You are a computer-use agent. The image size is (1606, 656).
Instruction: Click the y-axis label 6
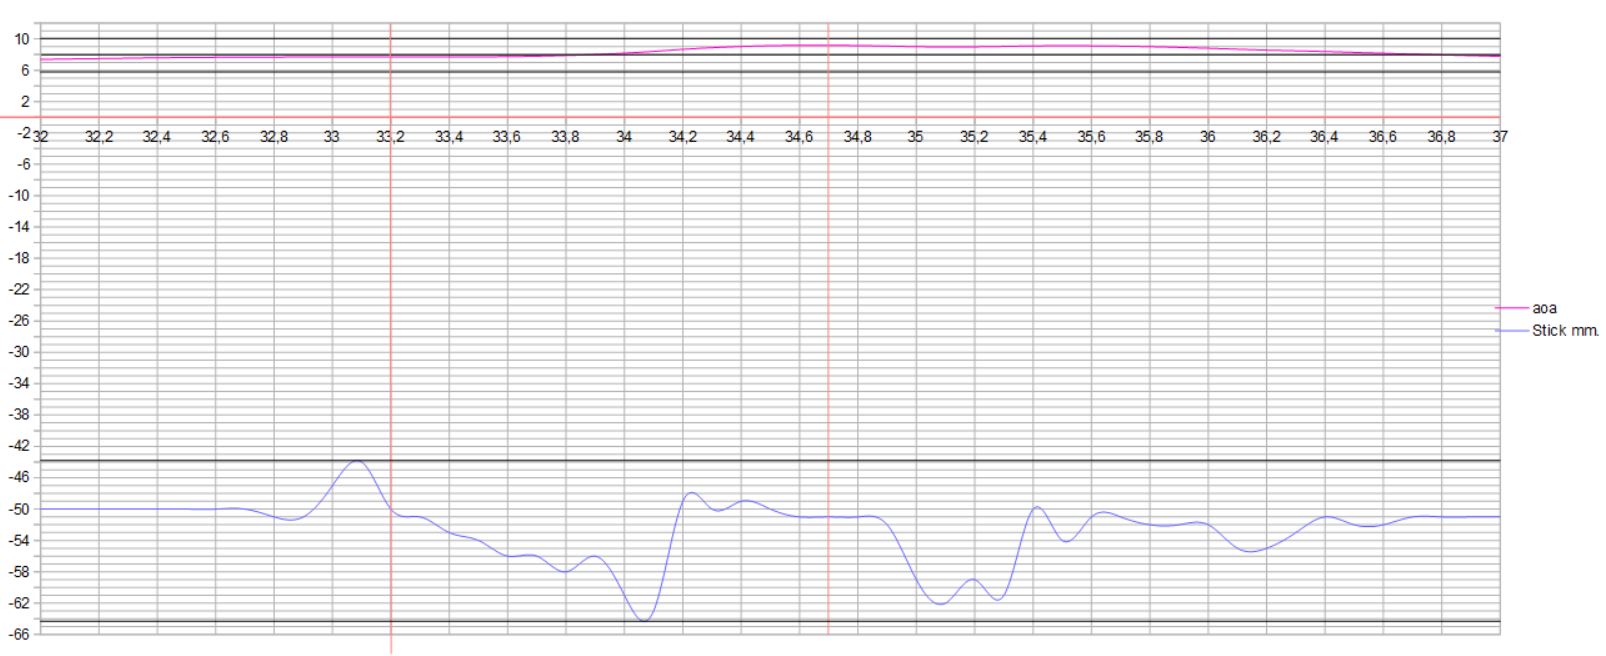click(x=27, y=70)
